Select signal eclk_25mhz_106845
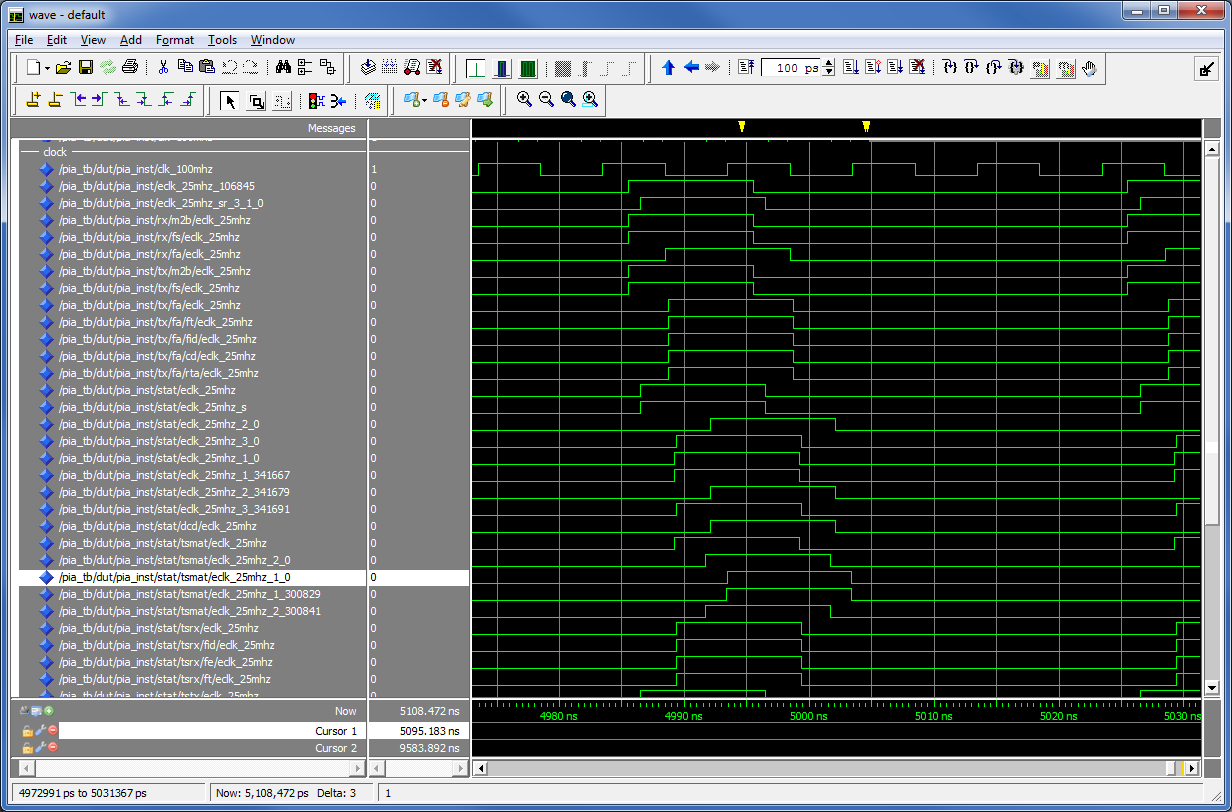 pyautogui.click(x=157, y=186)
